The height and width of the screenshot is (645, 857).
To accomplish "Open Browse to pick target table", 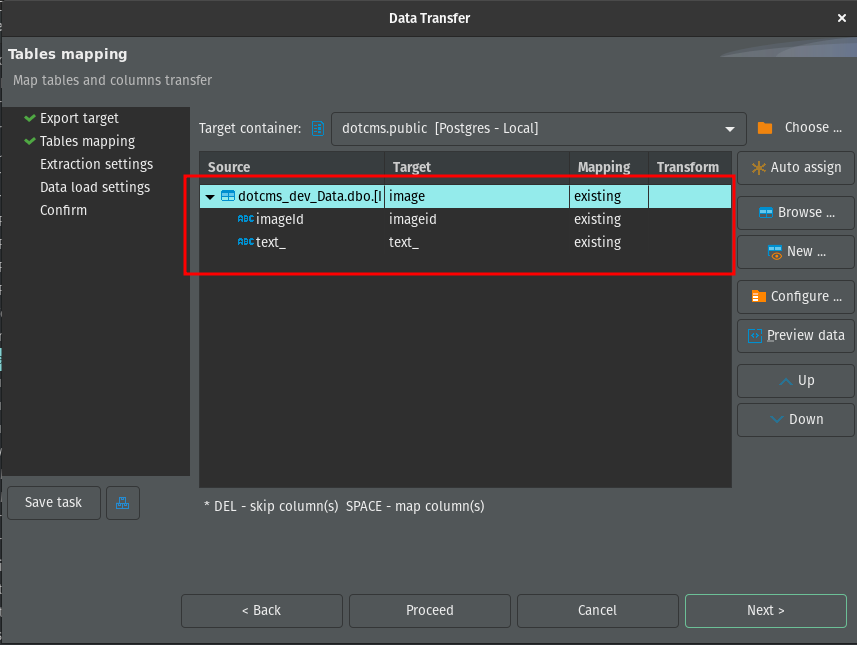I will (796, 212).
